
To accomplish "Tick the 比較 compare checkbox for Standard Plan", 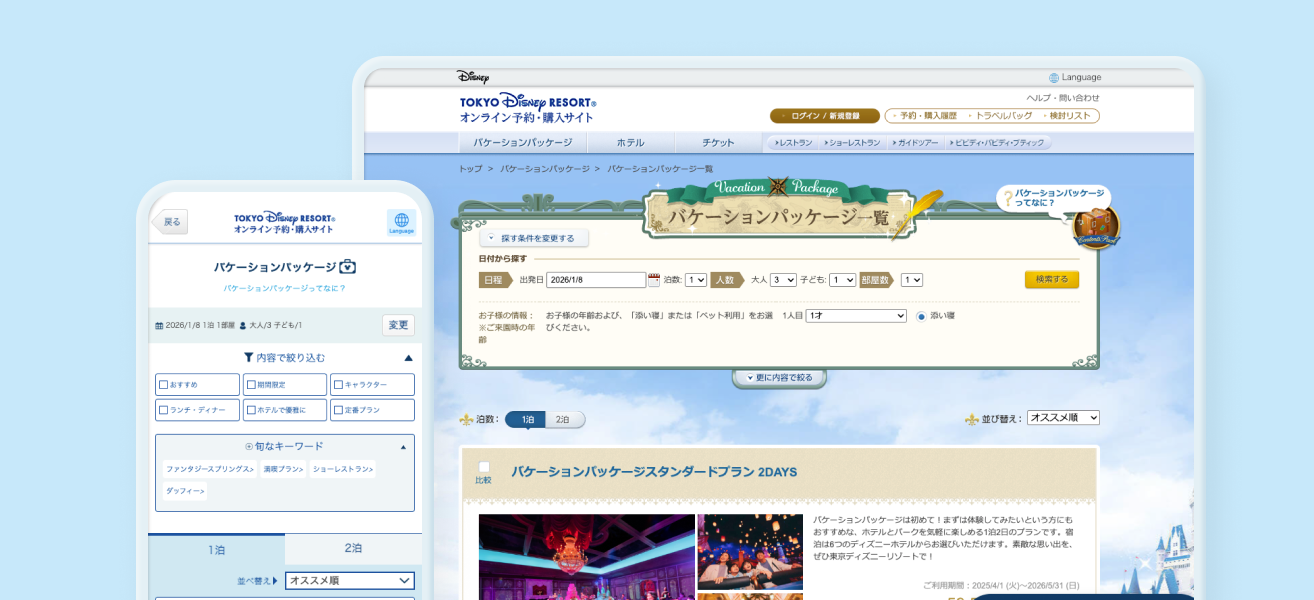I will coord(484,467).
